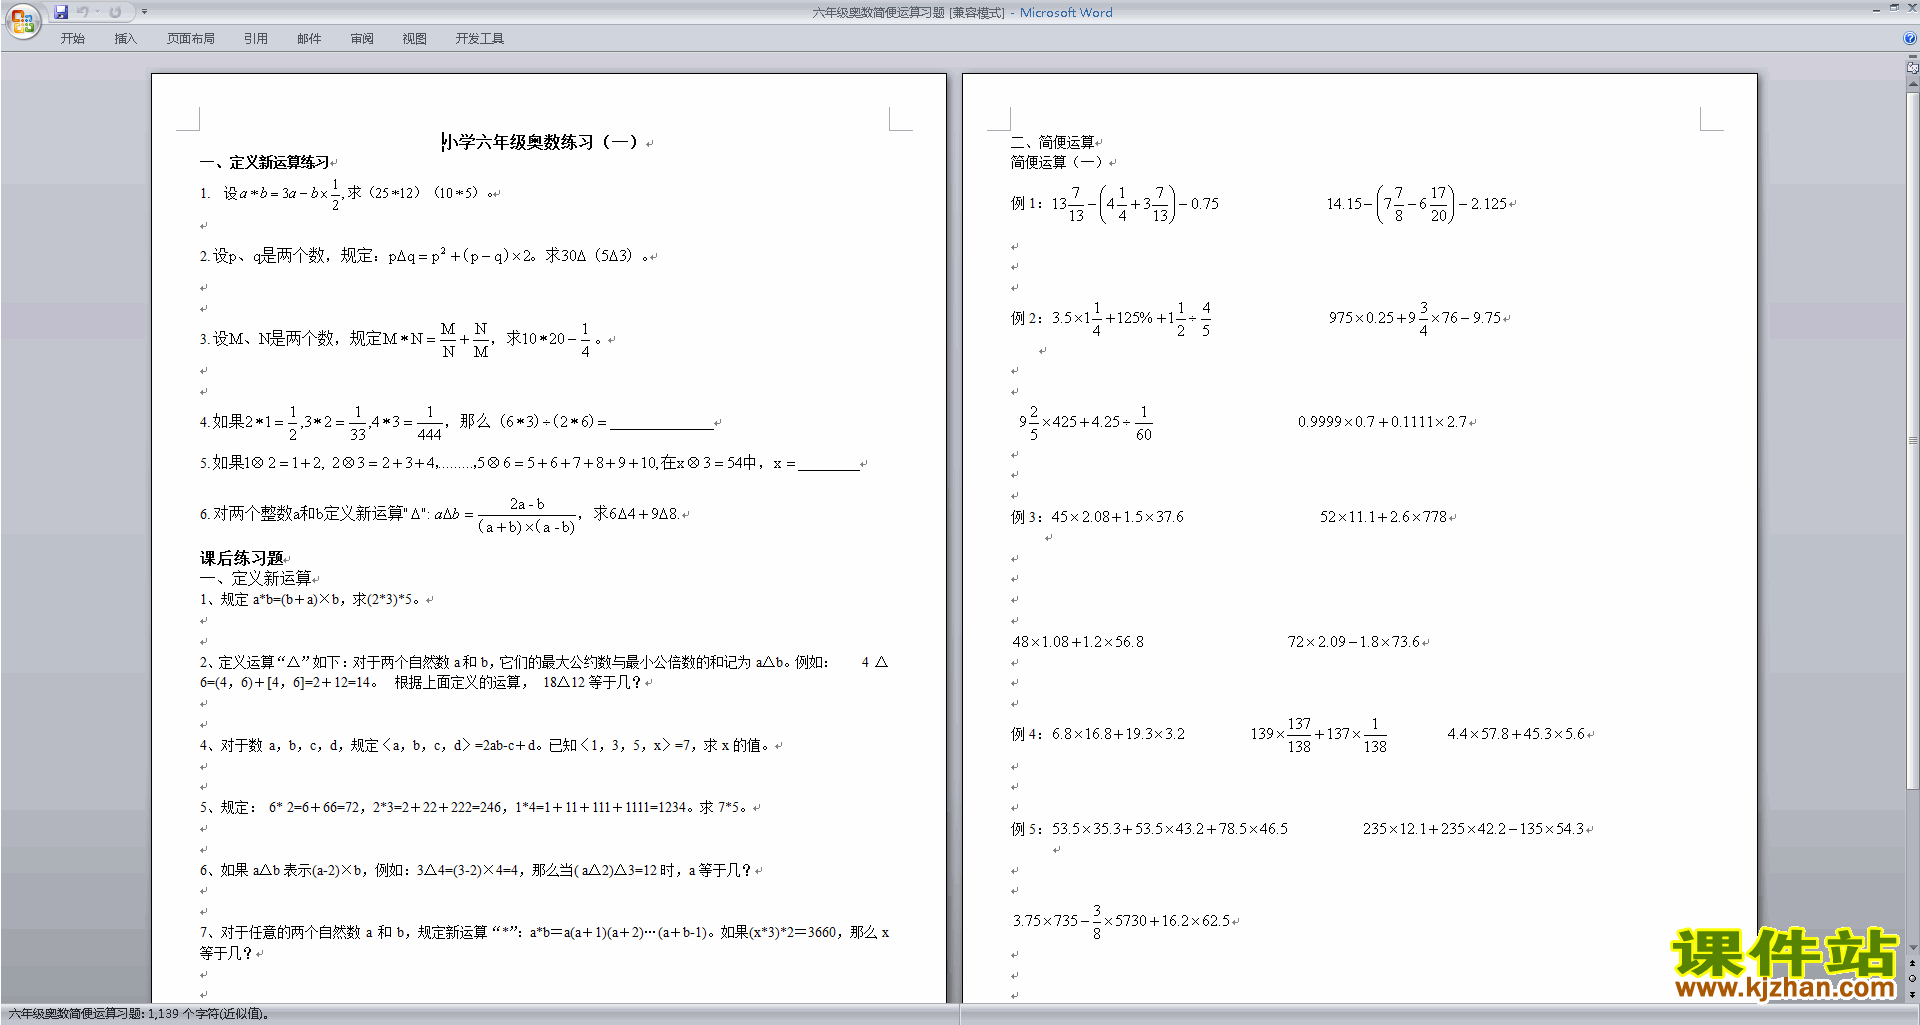Click text 18△12 等于几？
The image size is (1920, 1025).
pos(592,683)
